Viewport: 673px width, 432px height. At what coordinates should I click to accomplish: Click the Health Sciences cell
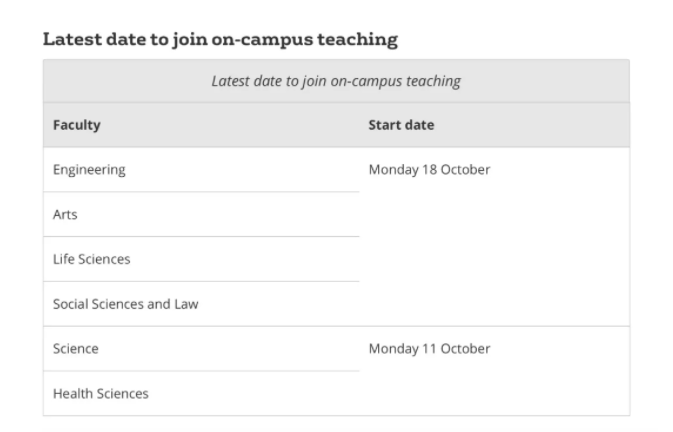tap(101, 394)
